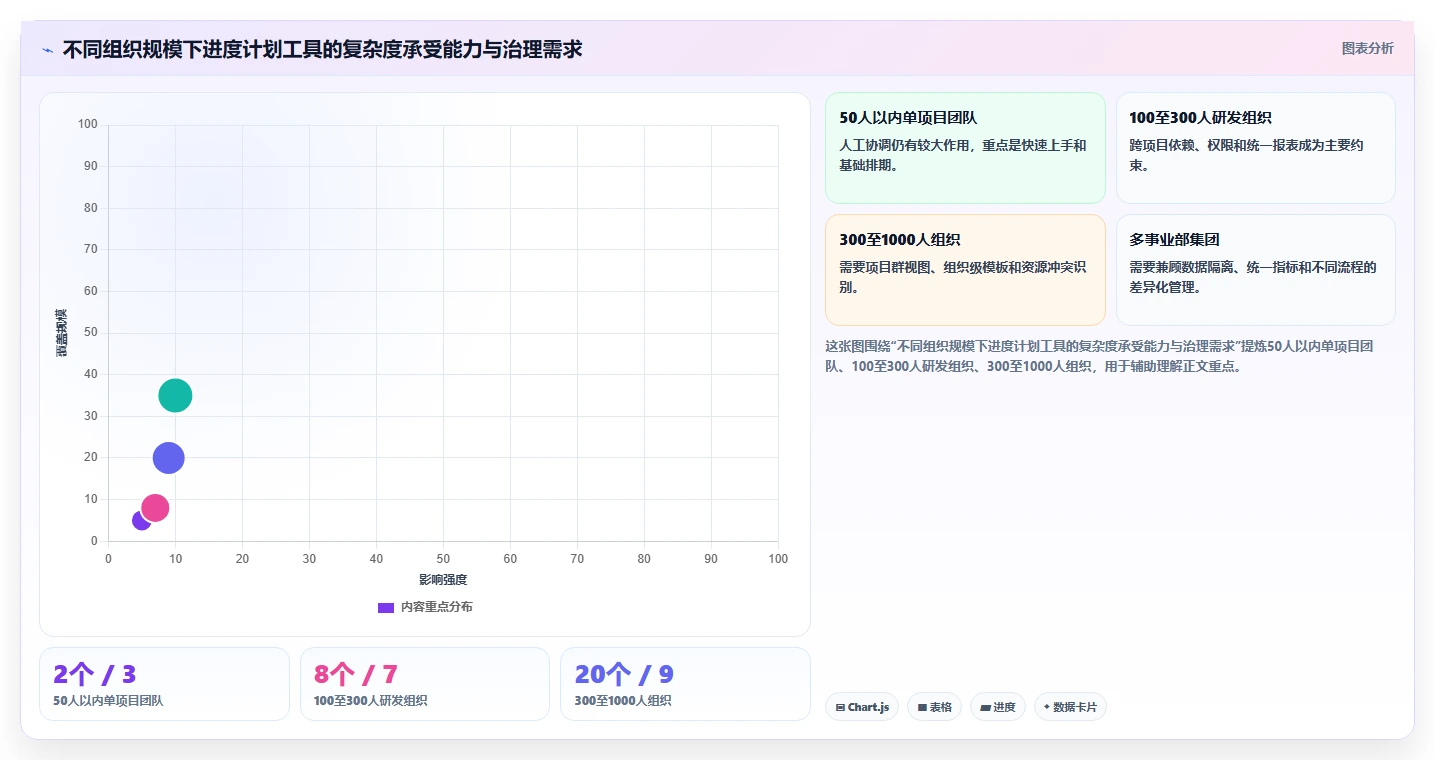Screen dimensions: 1435x760
Task: Select the teal bubble at value 35
Action: (175, 395)
